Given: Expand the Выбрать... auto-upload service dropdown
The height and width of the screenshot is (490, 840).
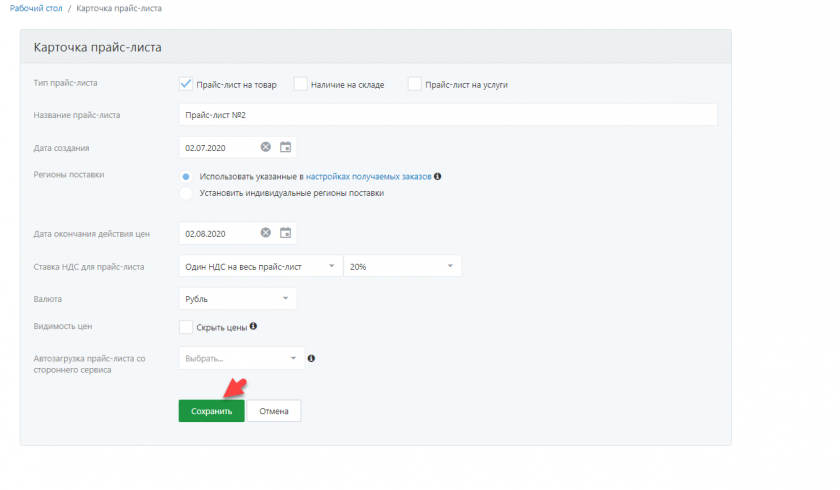Looking at the screenshot, I should [242, 358].
